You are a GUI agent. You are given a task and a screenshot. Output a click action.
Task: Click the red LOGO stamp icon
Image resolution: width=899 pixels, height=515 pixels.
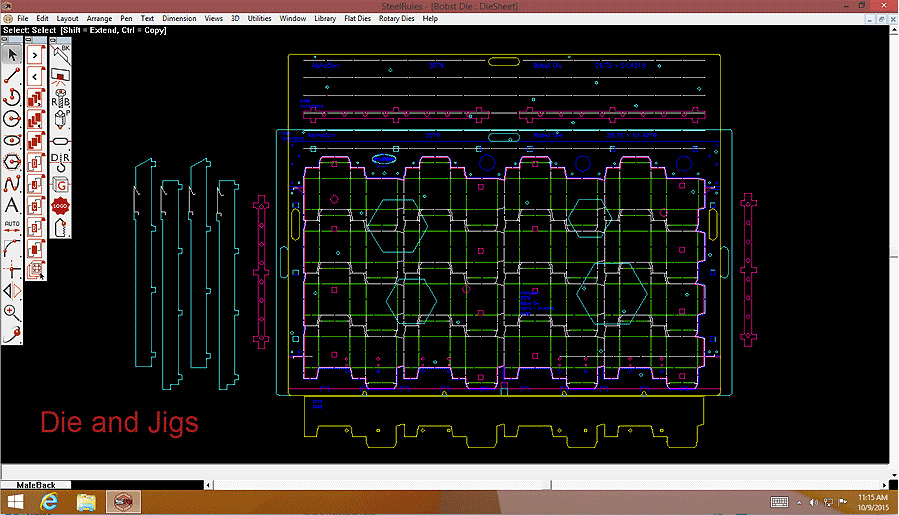point(59,205)
